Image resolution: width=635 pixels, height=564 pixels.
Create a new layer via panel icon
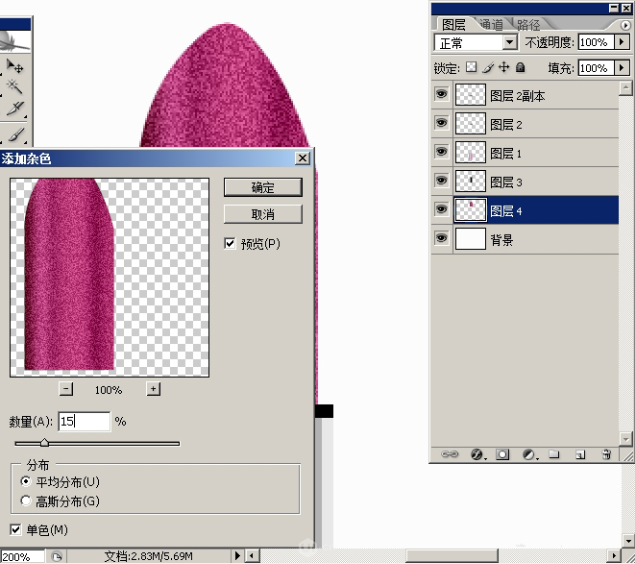pyautogui.click(x=580, y=454)
